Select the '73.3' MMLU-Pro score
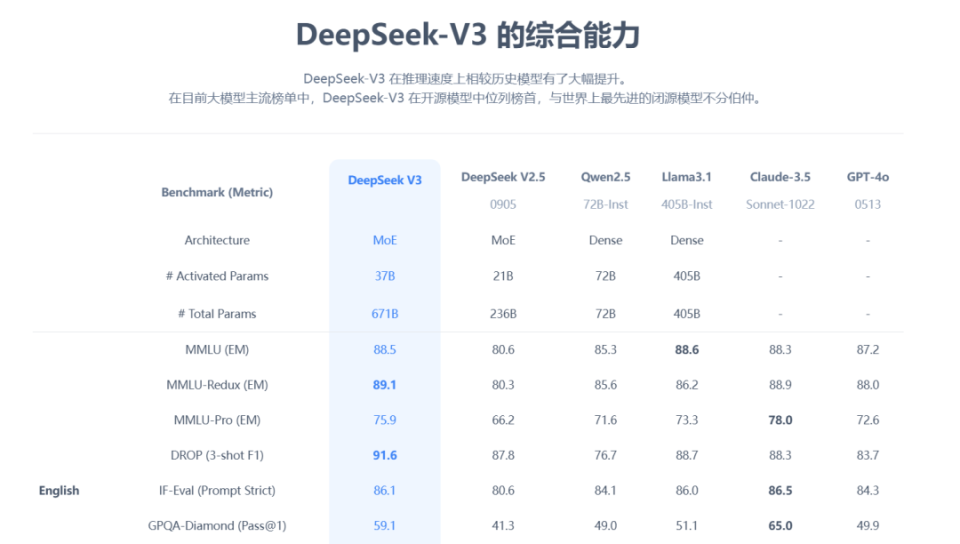The height and width of the screenshot is (544, 960). pyautogui.click(x=686, y=420)
